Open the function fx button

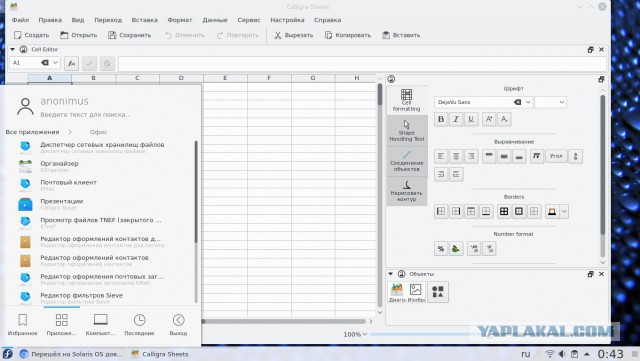tap(71, 63)
